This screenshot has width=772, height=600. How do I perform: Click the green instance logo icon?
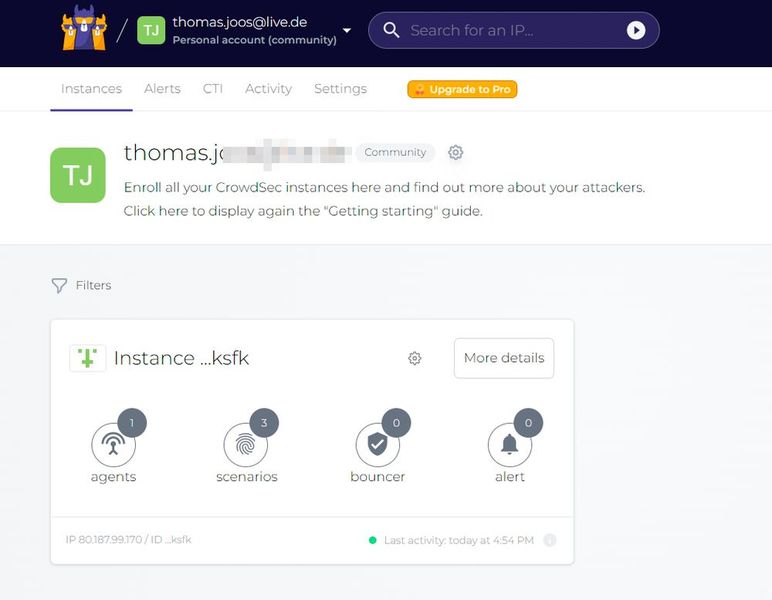point(88,358)
